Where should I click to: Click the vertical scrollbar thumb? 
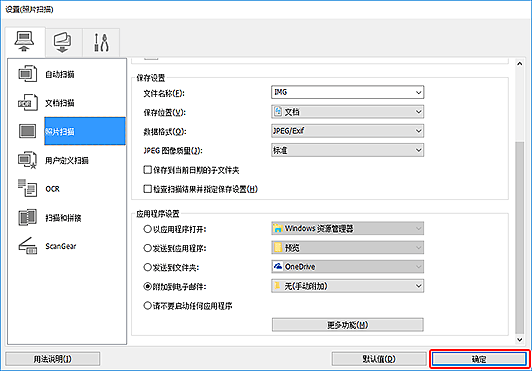(x=519, y=238)
